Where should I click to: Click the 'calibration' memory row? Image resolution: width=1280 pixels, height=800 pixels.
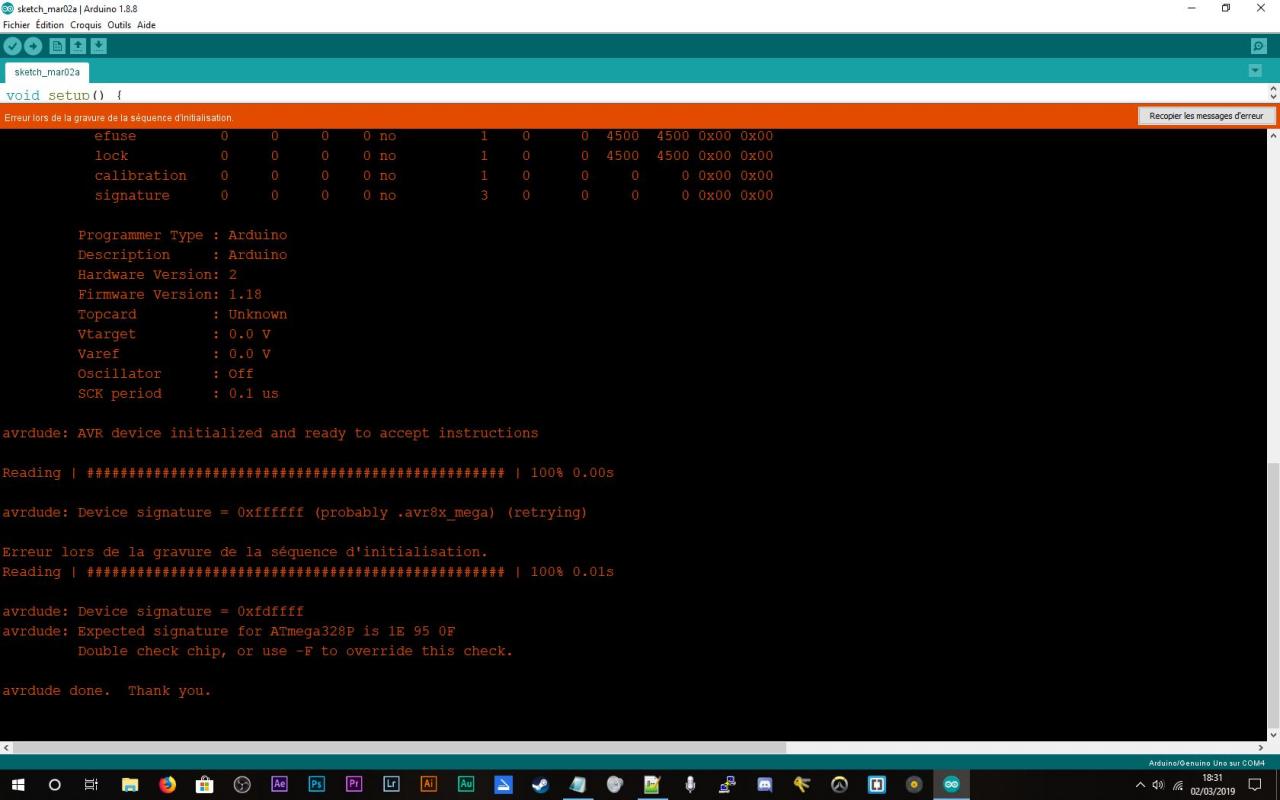click(434, 175)
